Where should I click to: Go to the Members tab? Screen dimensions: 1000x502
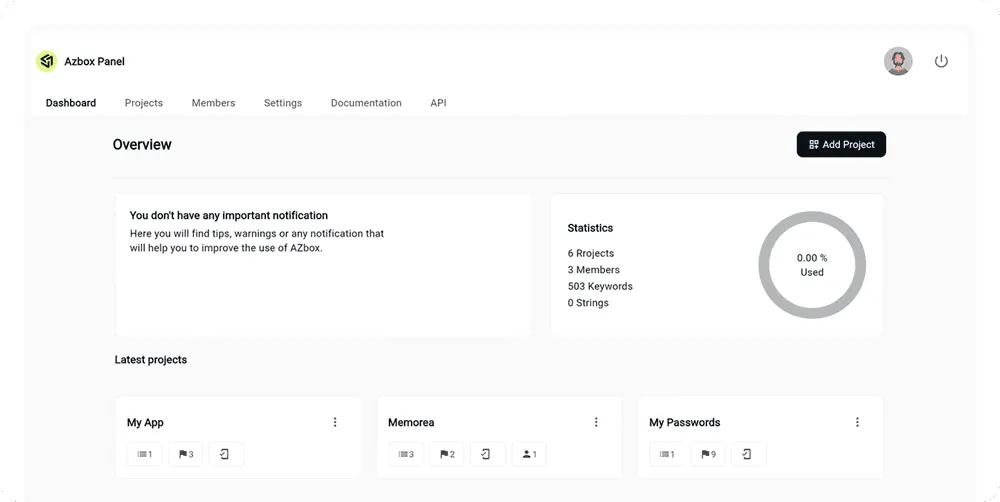point(213,103)
